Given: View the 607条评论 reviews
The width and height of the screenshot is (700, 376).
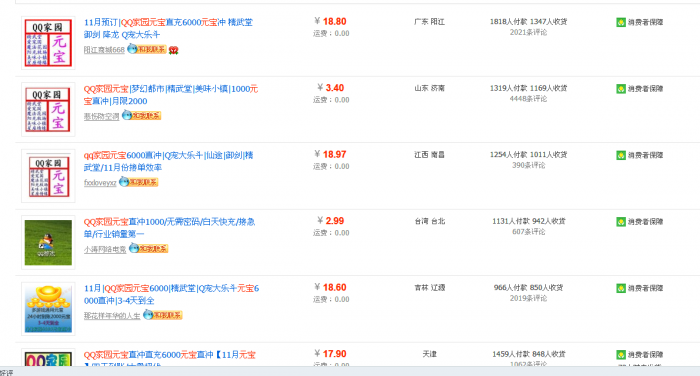Looking at the screenshot, I should [x=529, y=232].
